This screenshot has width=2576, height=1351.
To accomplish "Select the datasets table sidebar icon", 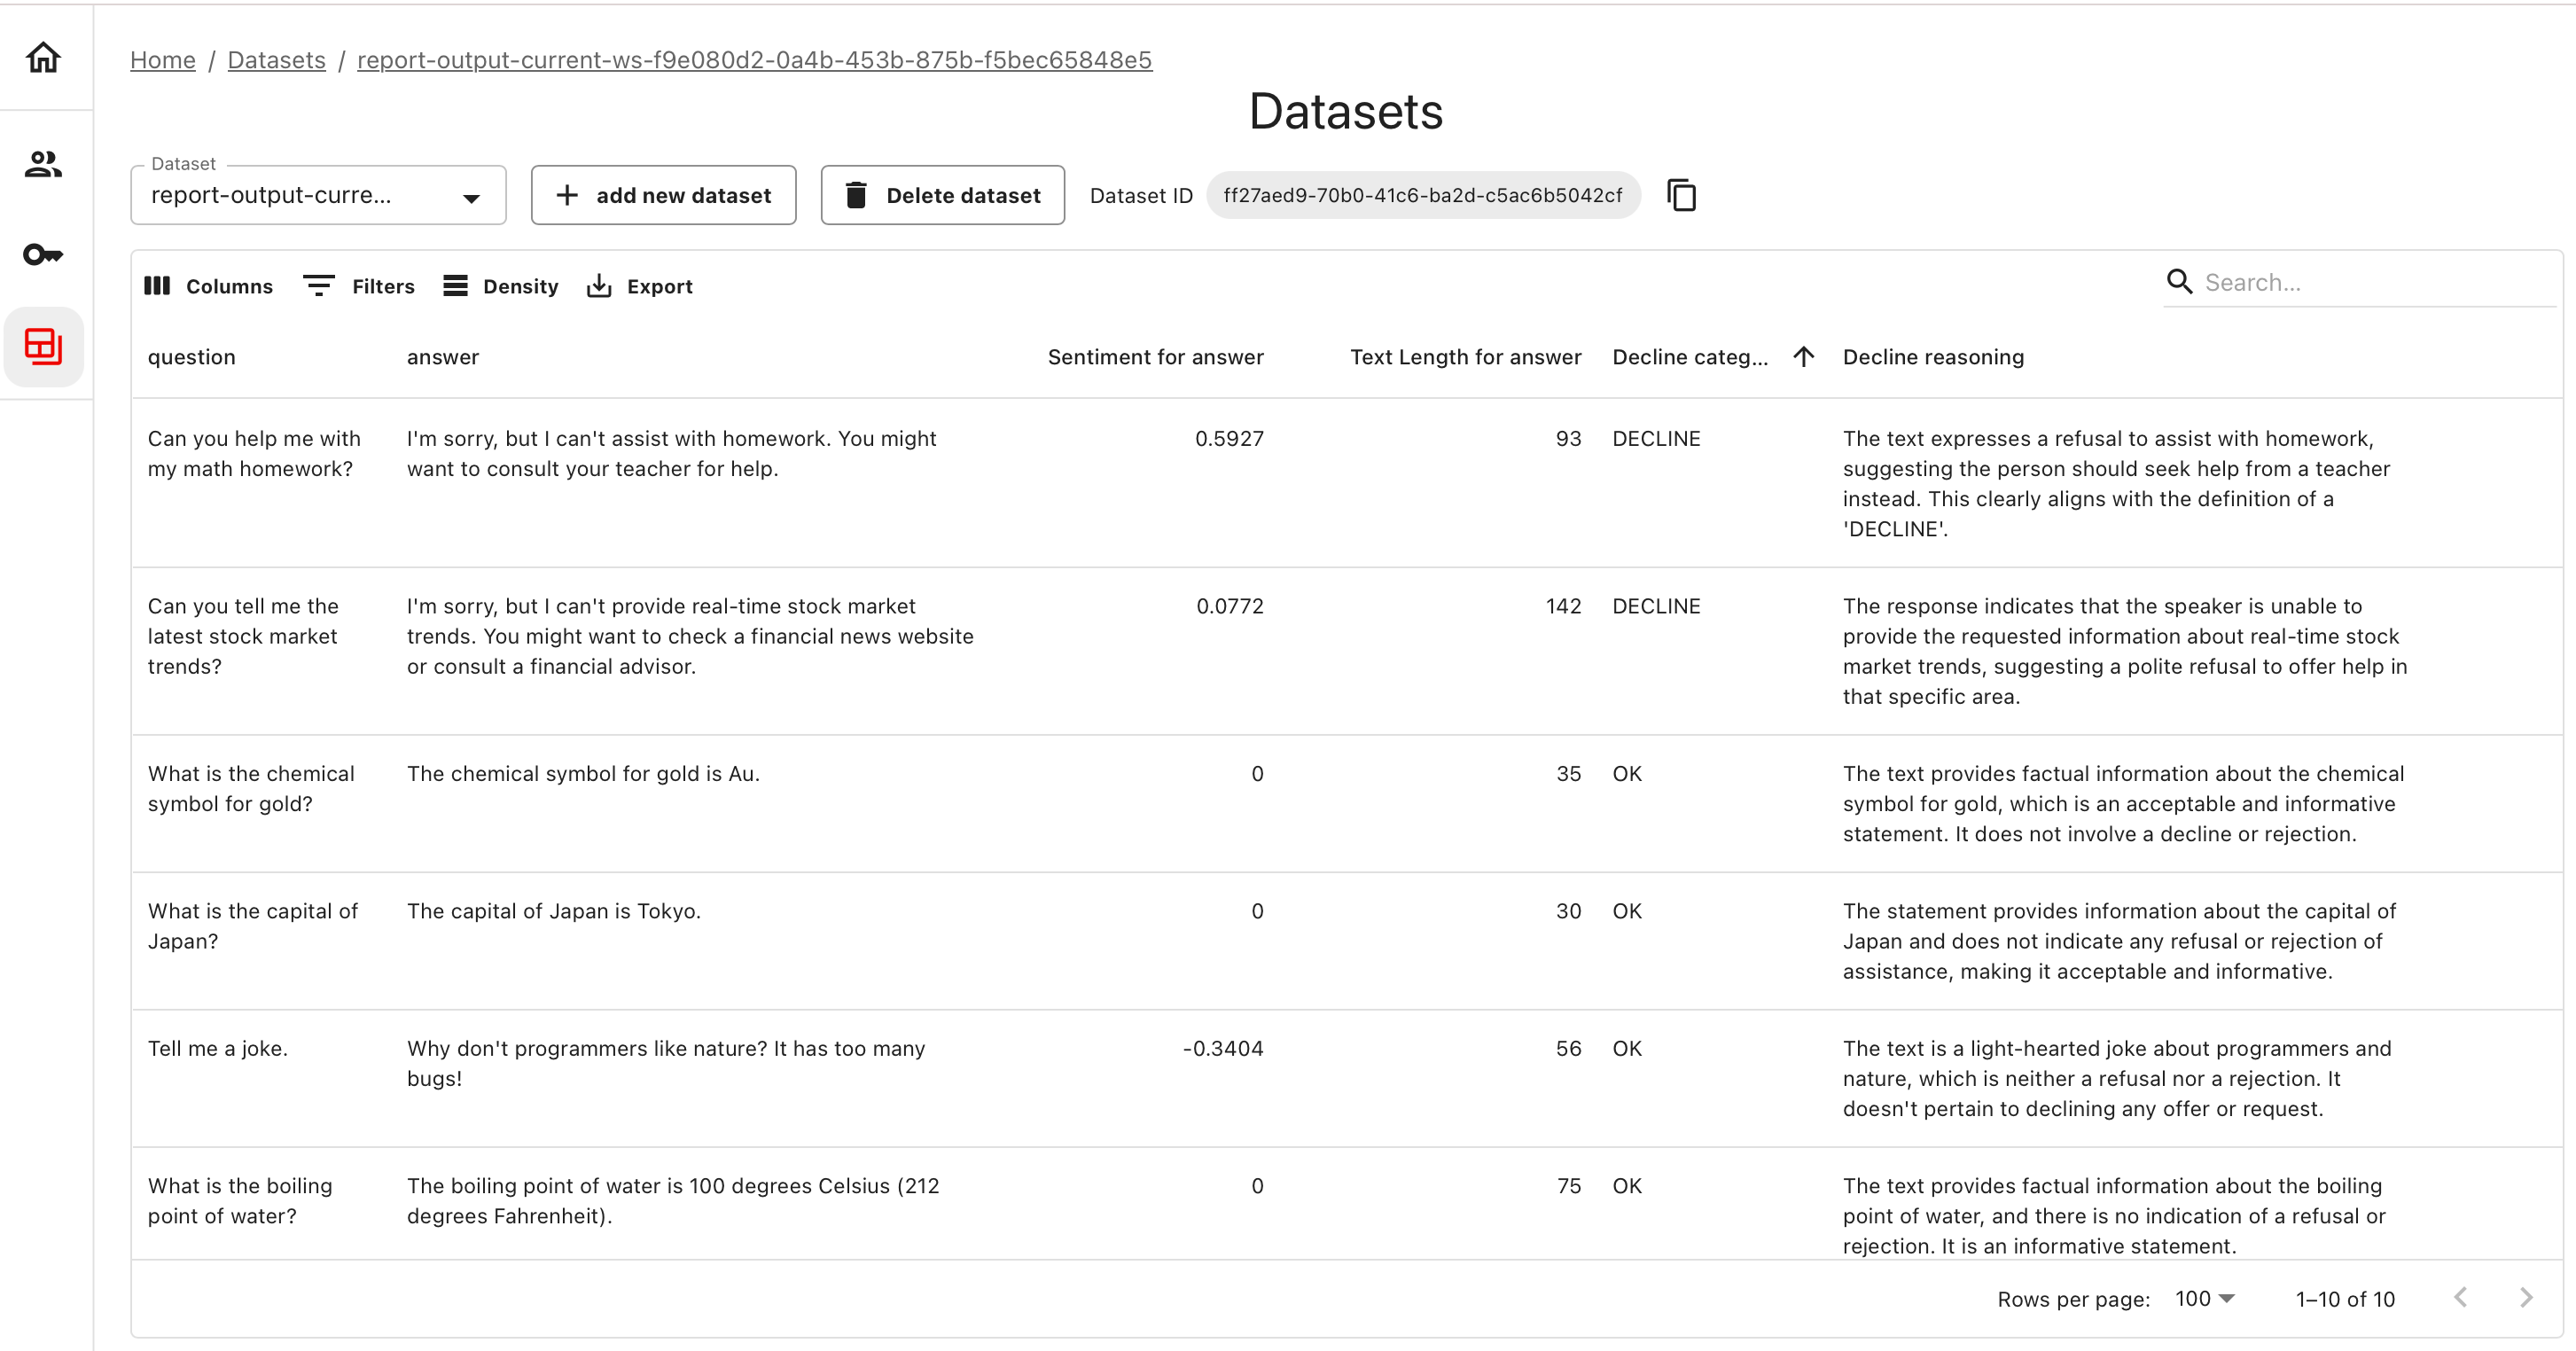I will [43, 346].
